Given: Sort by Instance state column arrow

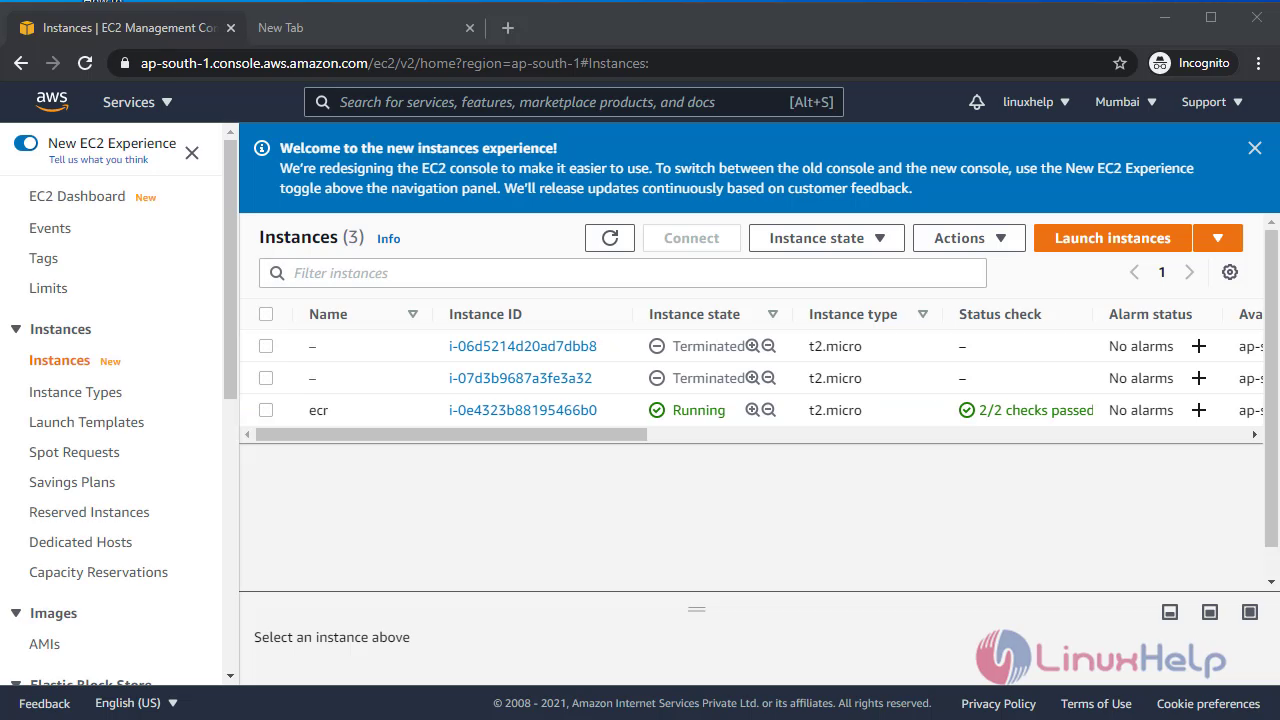Looking at the screenshot, I should click(772, 314).
